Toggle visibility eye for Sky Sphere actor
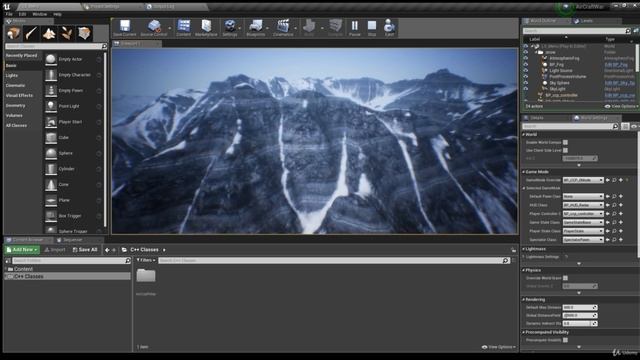Viewport: 640px width, 360px height. click(526, 83)
